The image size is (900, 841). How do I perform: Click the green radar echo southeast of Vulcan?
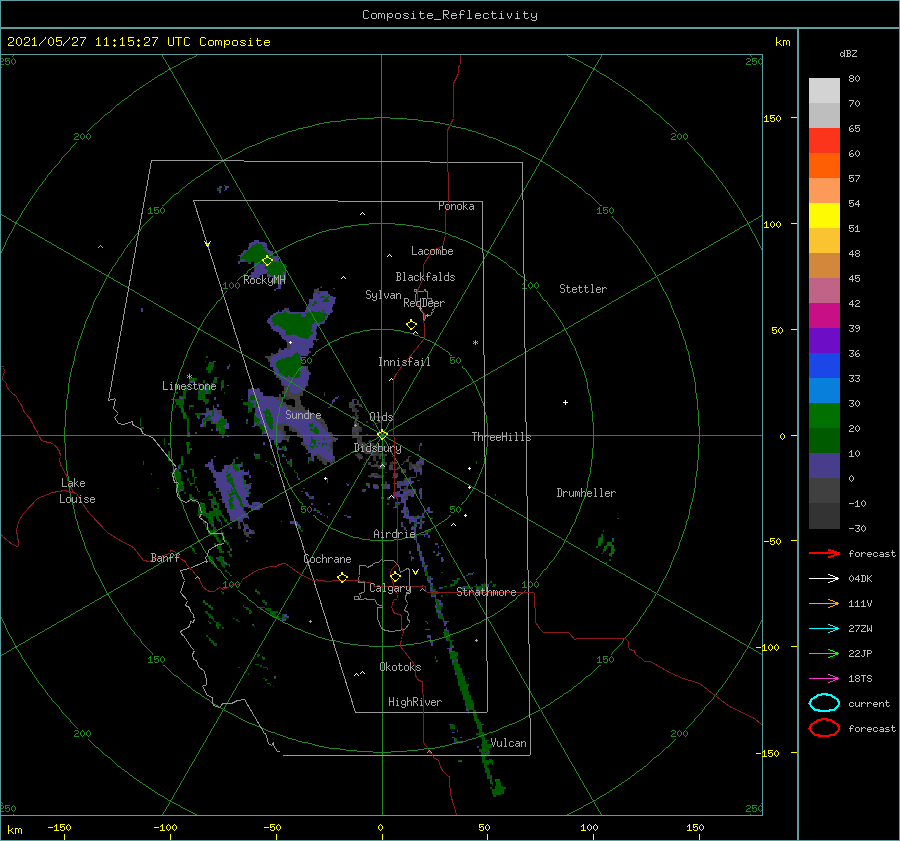(x=497, y=788)
